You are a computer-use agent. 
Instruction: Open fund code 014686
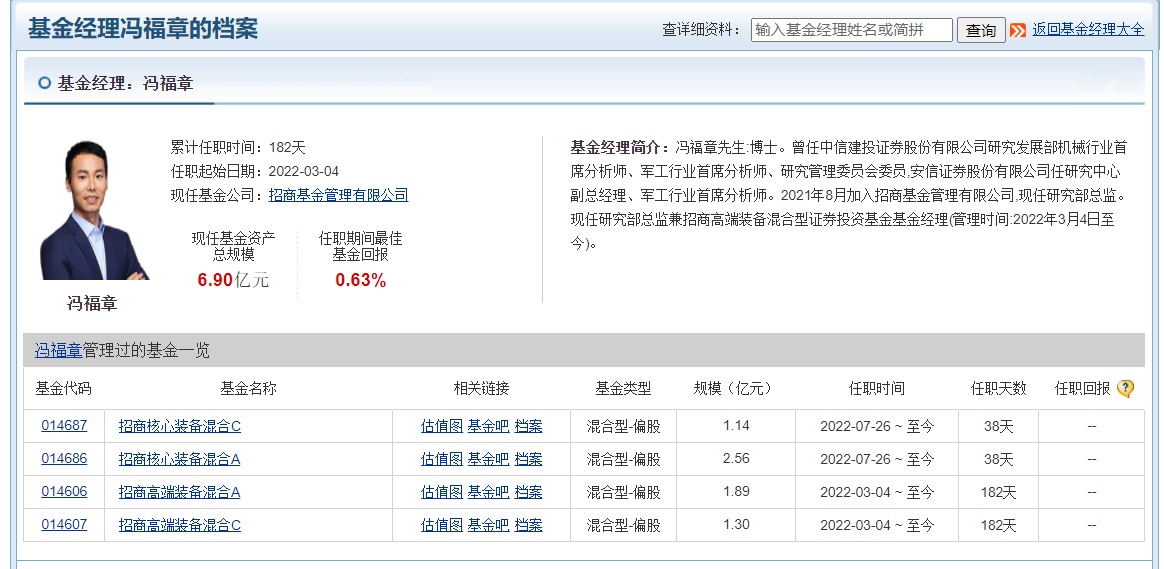pyautogui.click(x=64, y=459)
